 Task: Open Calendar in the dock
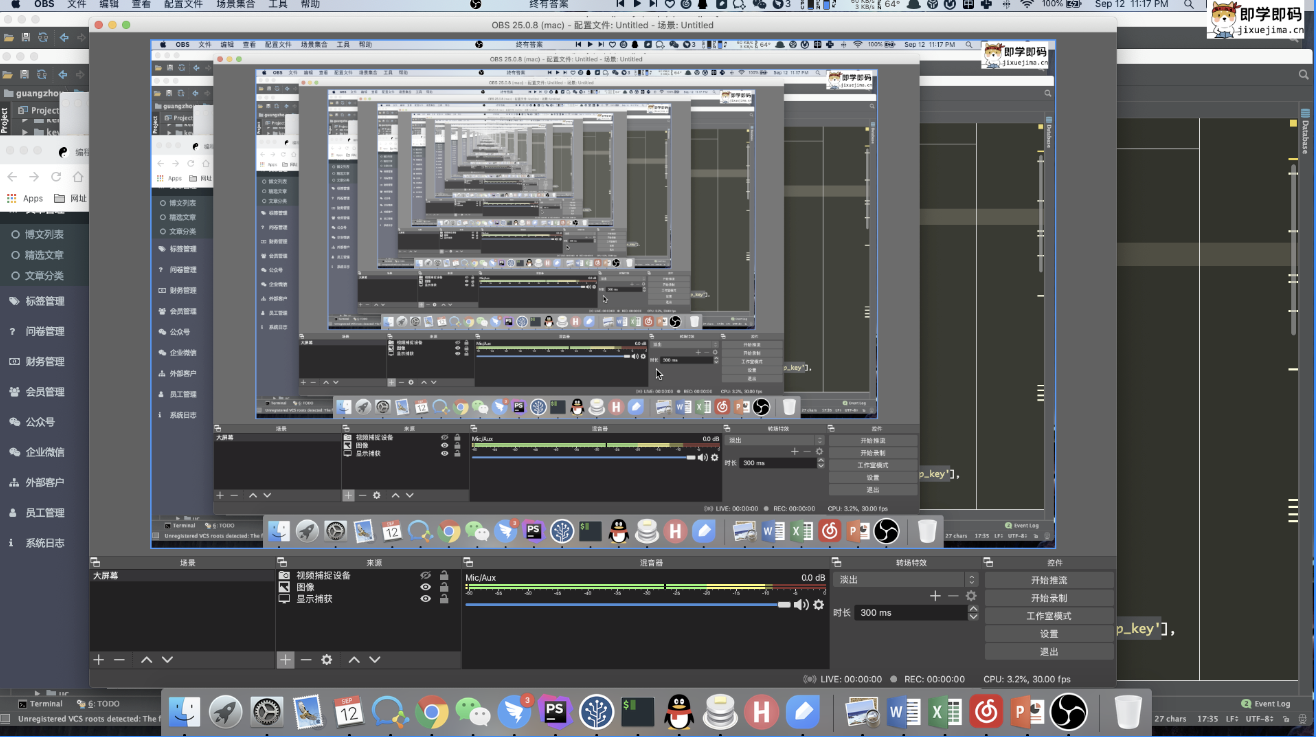pos(349,712)
